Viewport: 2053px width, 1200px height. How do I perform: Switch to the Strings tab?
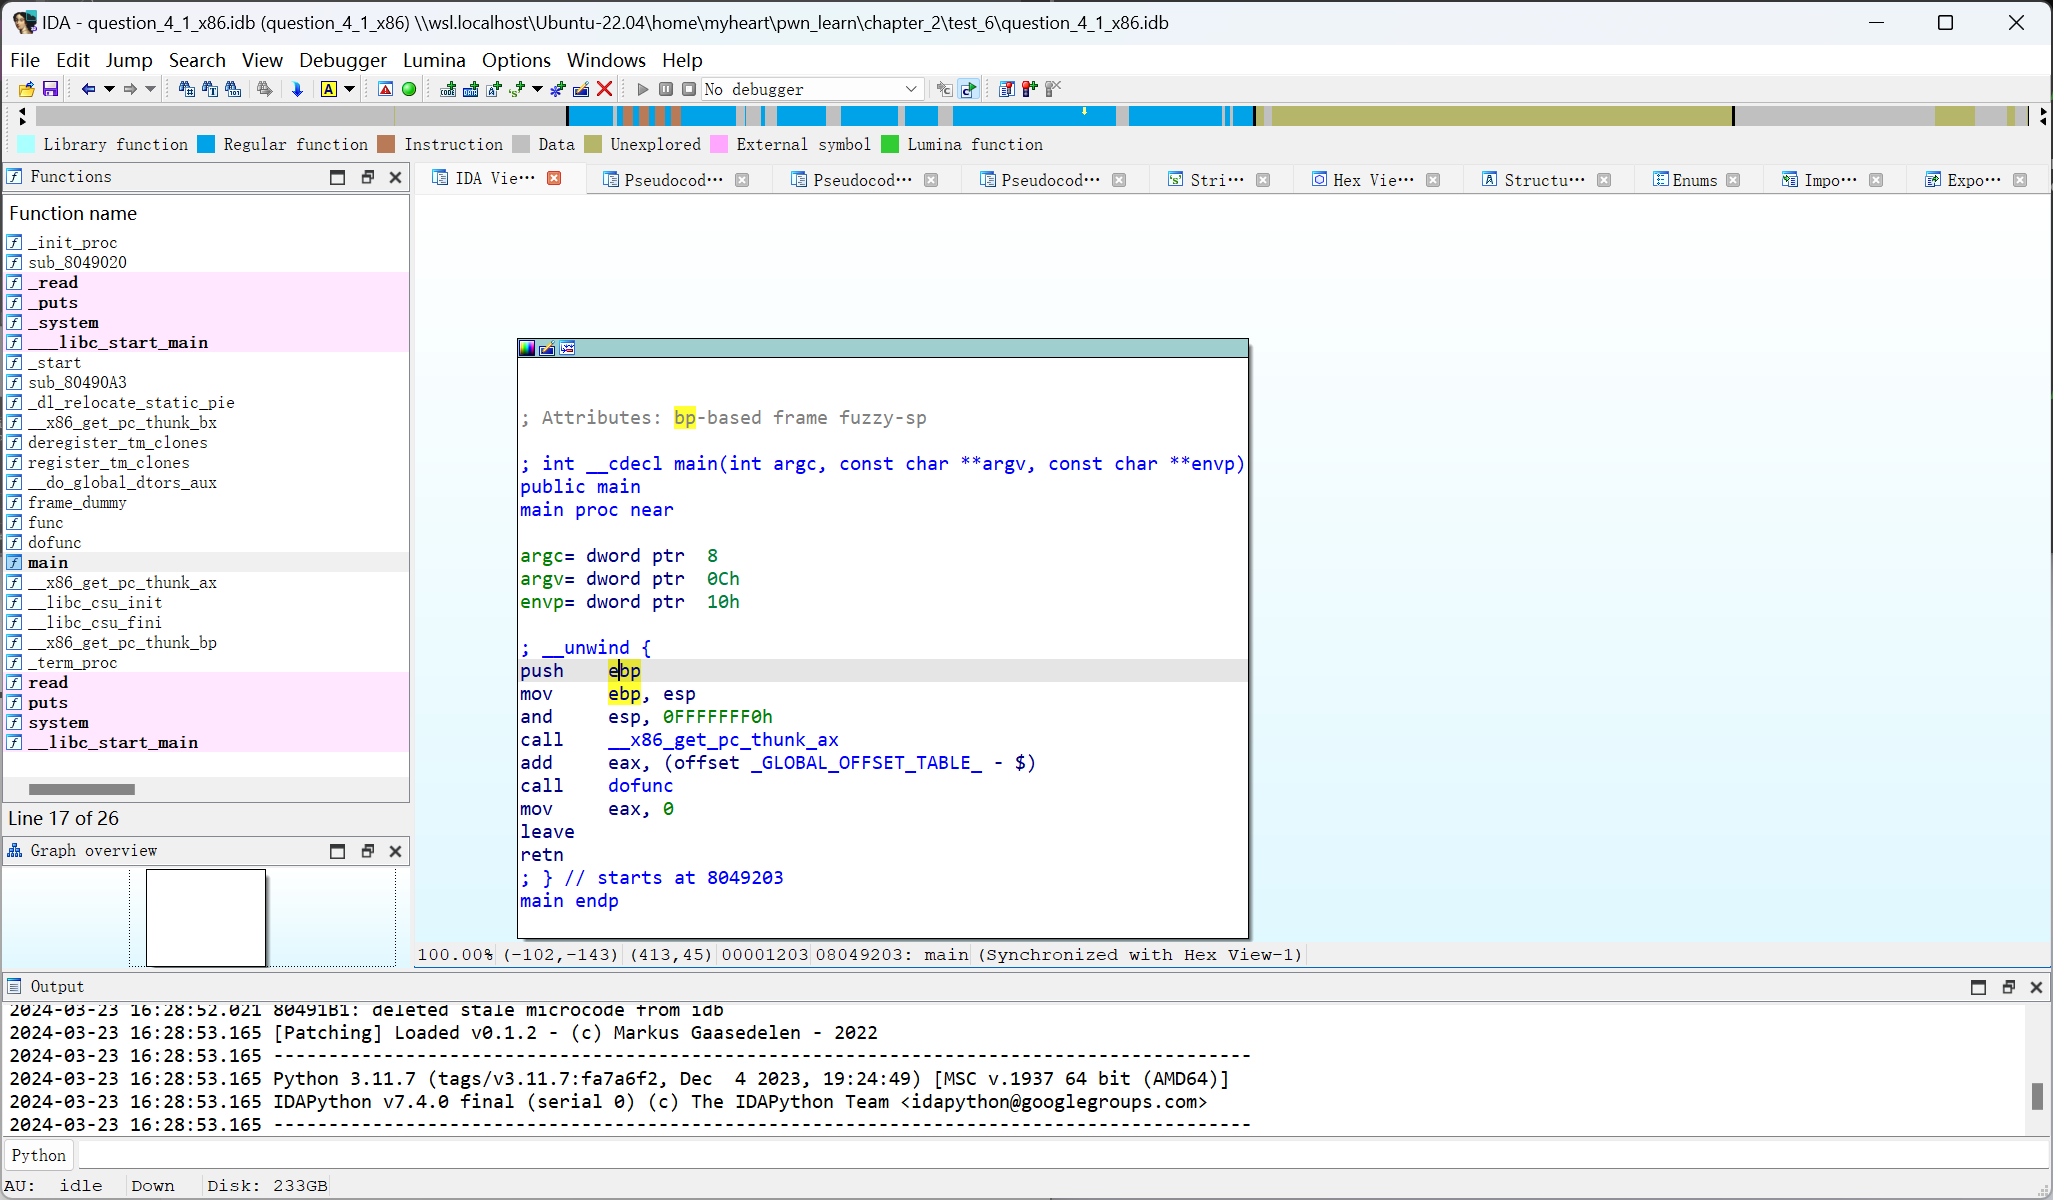(x=1217, y=179)
